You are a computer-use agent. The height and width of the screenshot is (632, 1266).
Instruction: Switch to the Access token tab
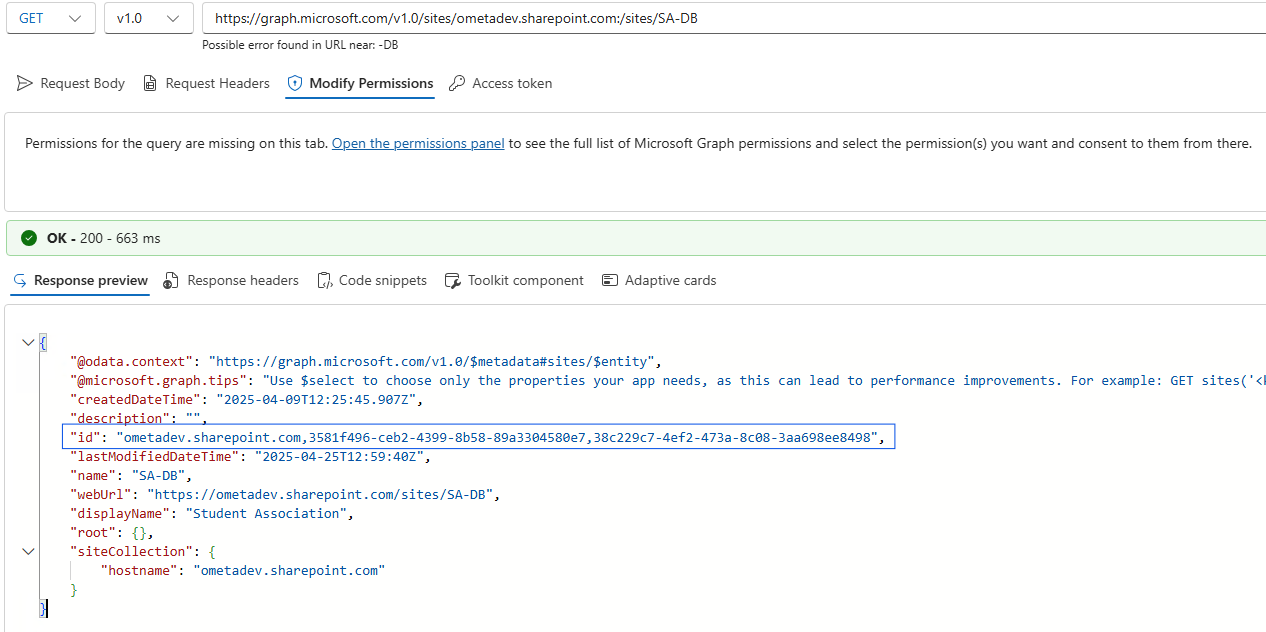512,84
